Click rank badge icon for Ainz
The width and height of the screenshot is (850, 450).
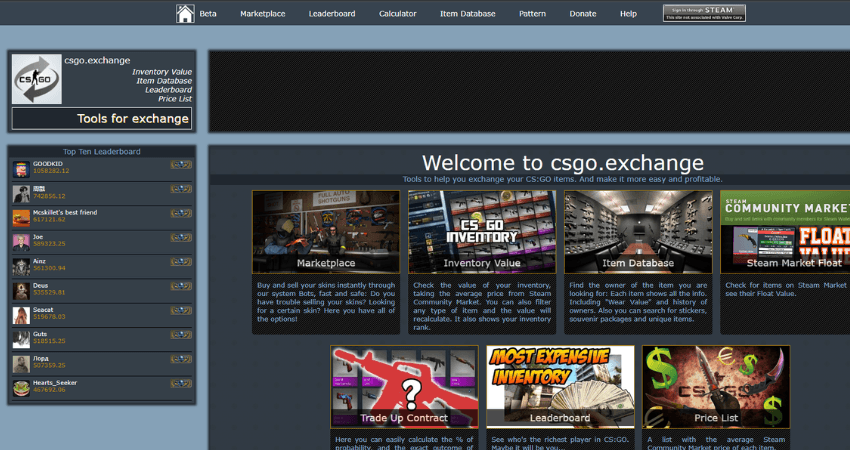pyautogui.click(x=181, y=262)
